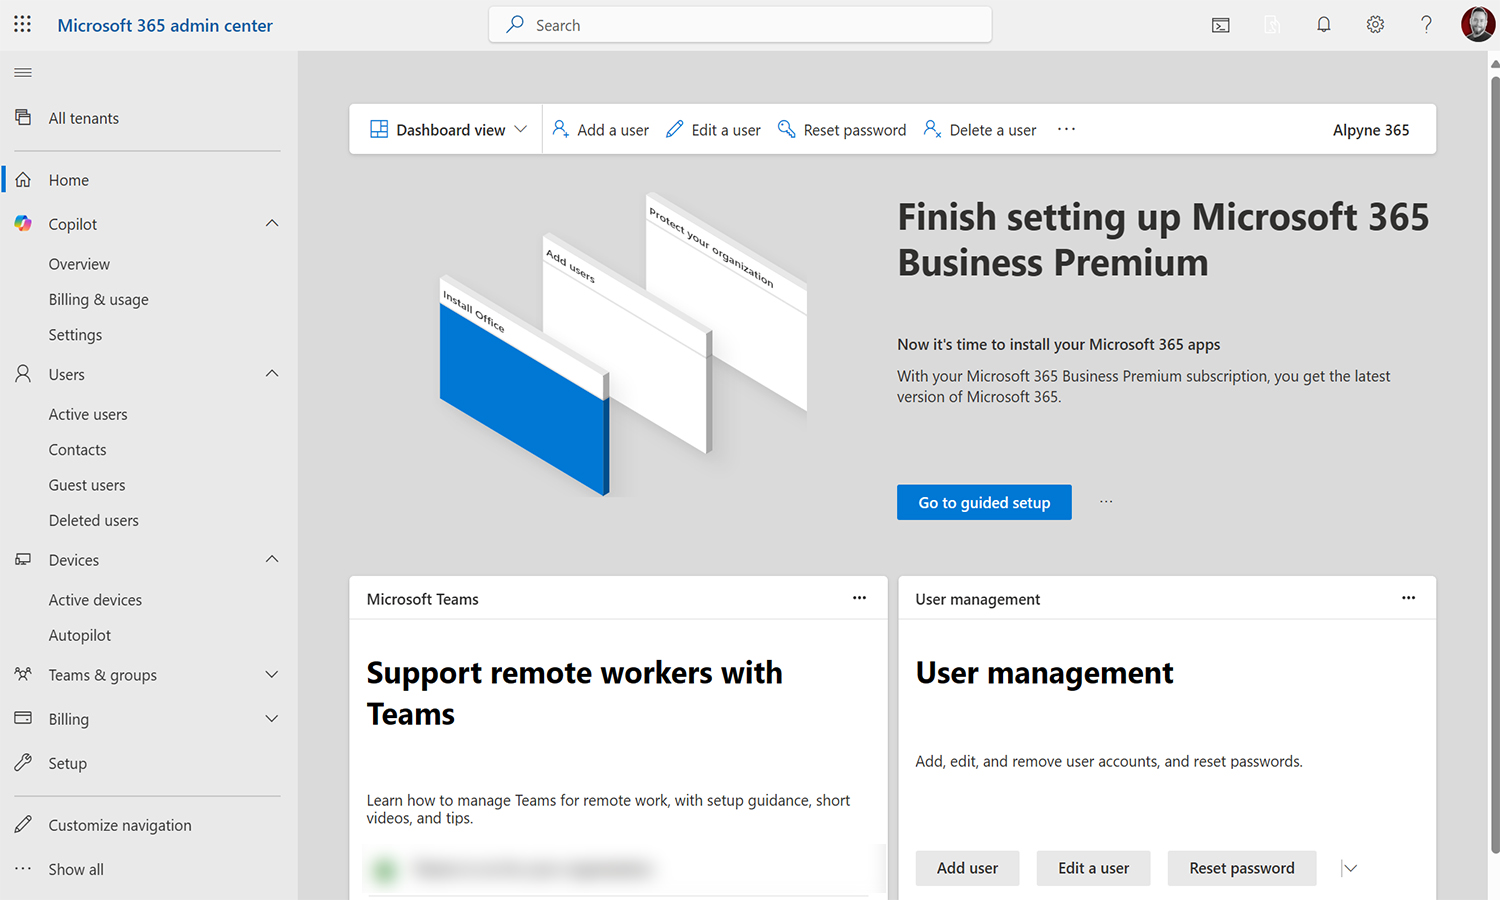Expand the Billing section chevron
The image size is (1500, 900).
[271, 718]
